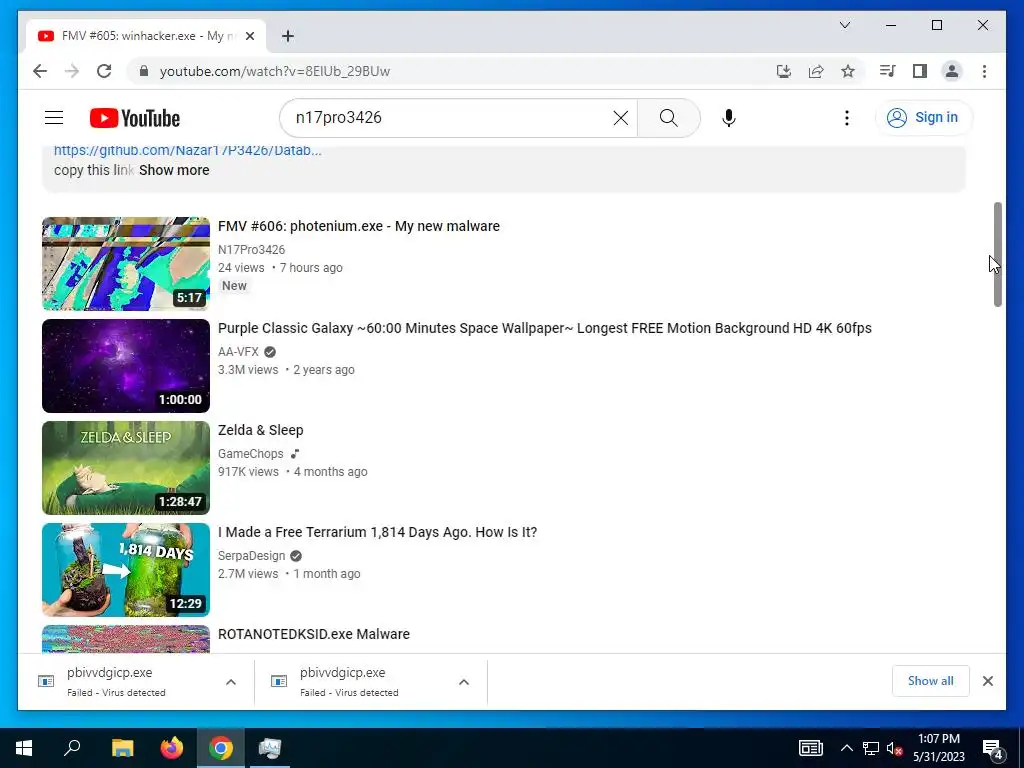Viewport: 1024px width, 768px height.
Task: Open the Zelda & Sleep thumbnail
Action: pyautogui.click(x=126, y=468)
